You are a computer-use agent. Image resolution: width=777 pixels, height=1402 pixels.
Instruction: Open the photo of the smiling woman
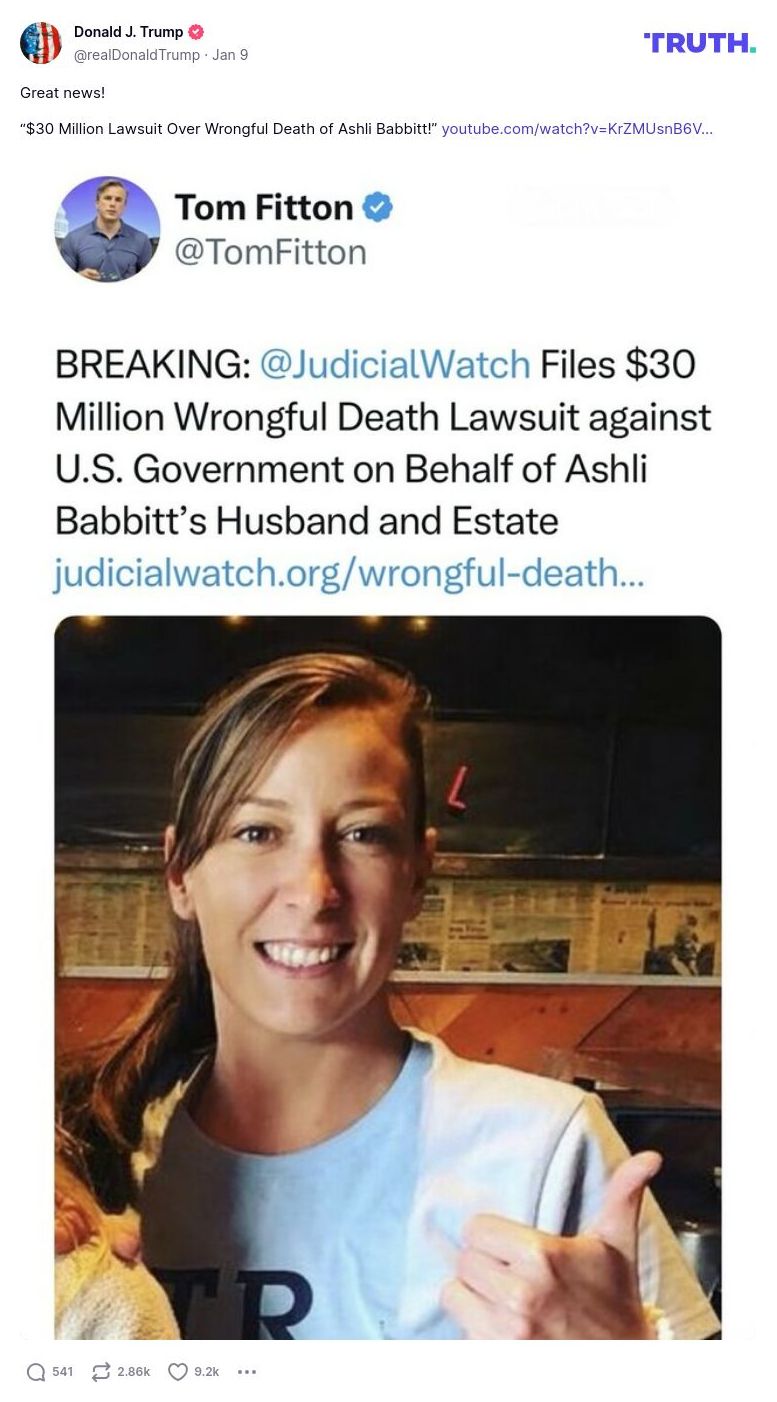[x=388, y=977]
